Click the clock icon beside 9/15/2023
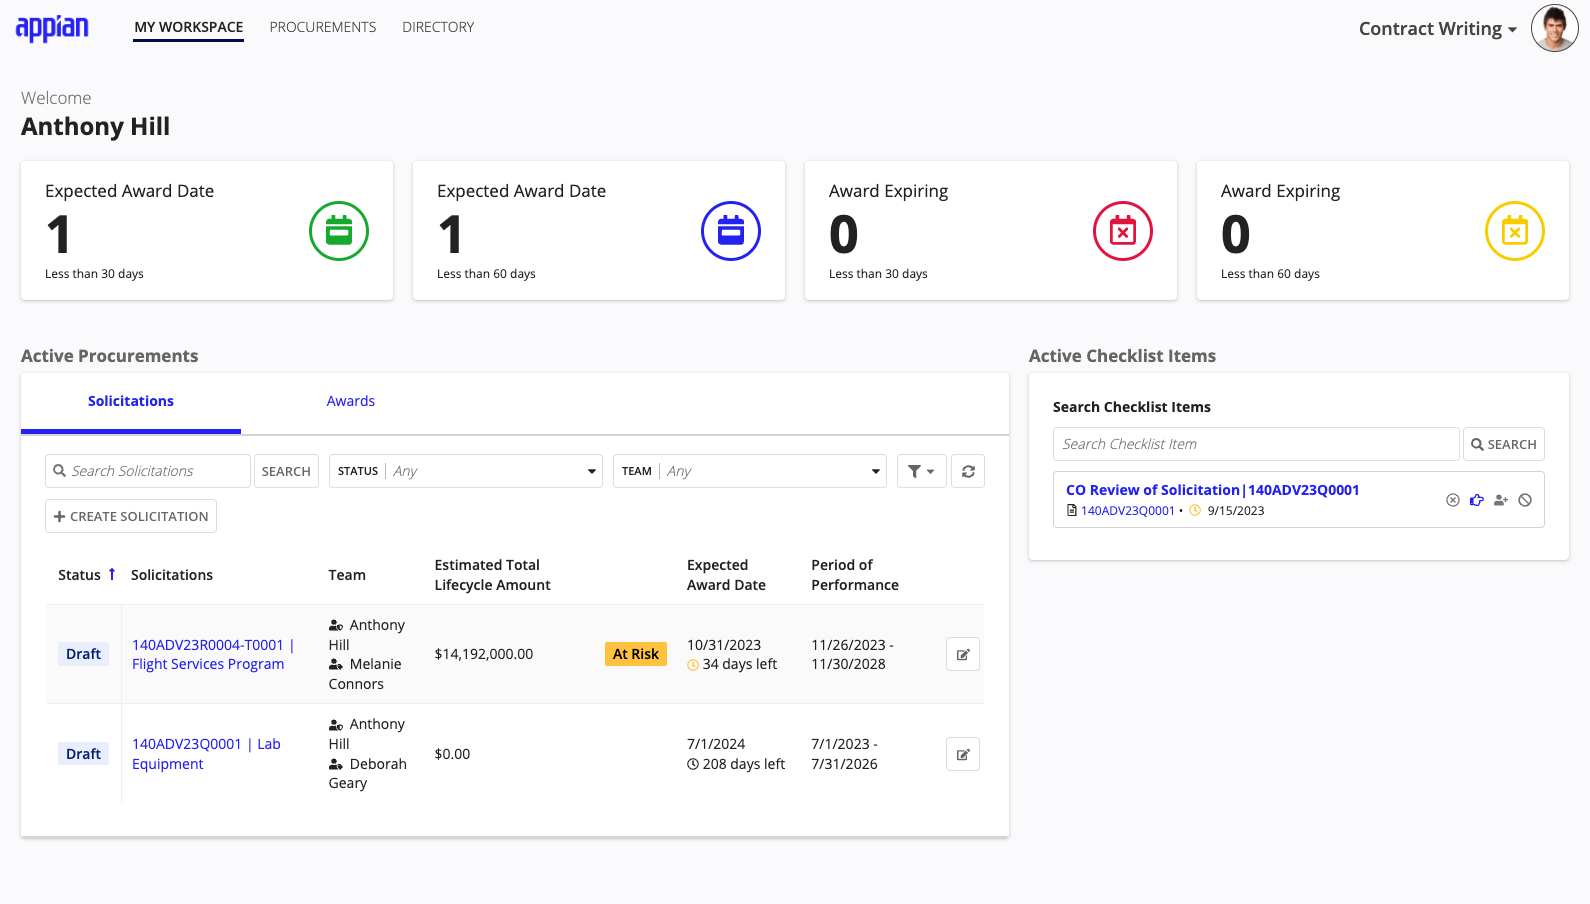Viewport: 1590px width, 904px height. pyautogui.click(x=1194, y=510)
